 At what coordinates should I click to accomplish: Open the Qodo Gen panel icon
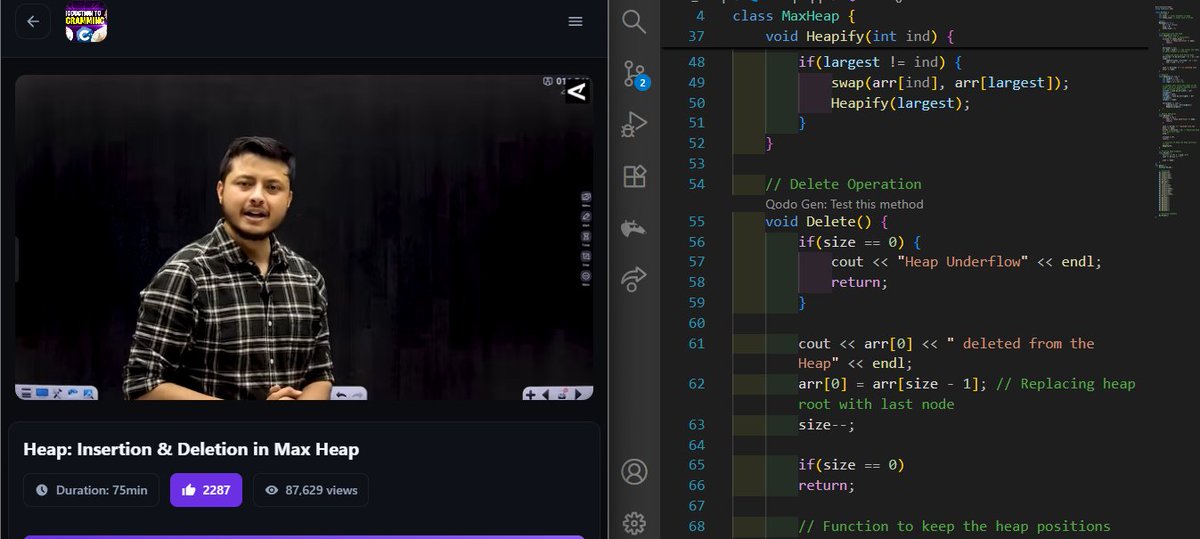(635, 230)
